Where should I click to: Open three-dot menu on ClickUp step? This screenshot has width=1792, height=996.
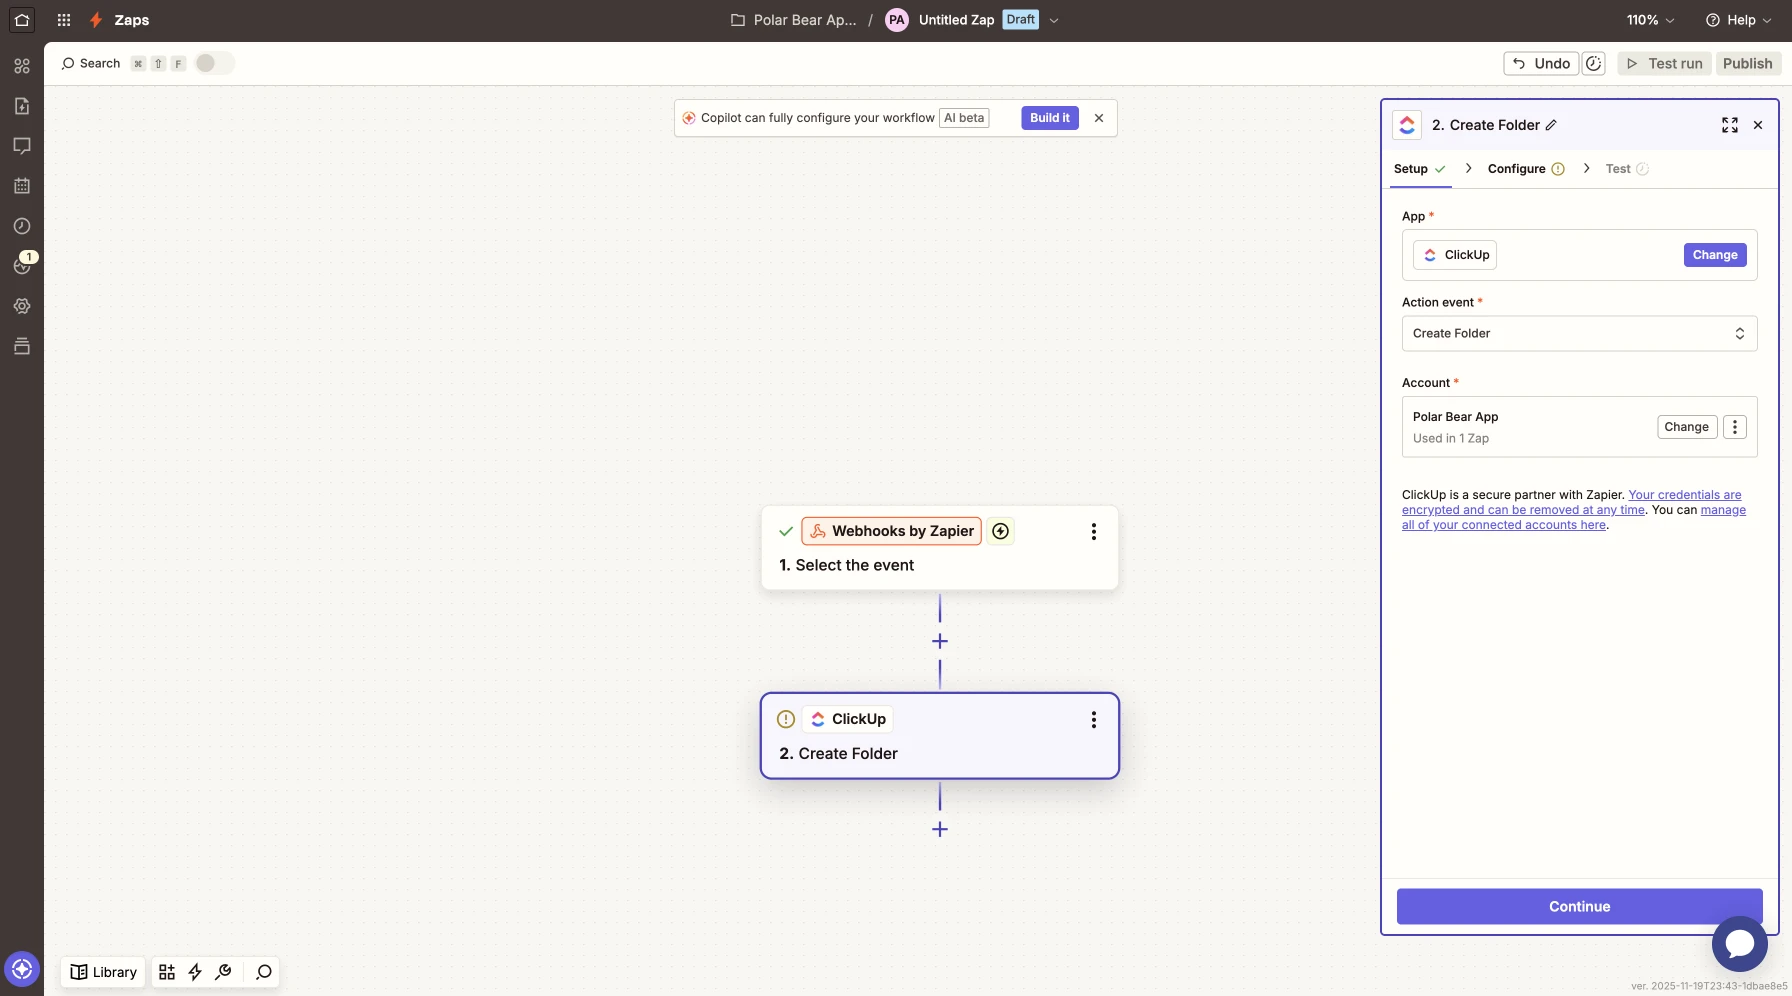click(1093, 720)
